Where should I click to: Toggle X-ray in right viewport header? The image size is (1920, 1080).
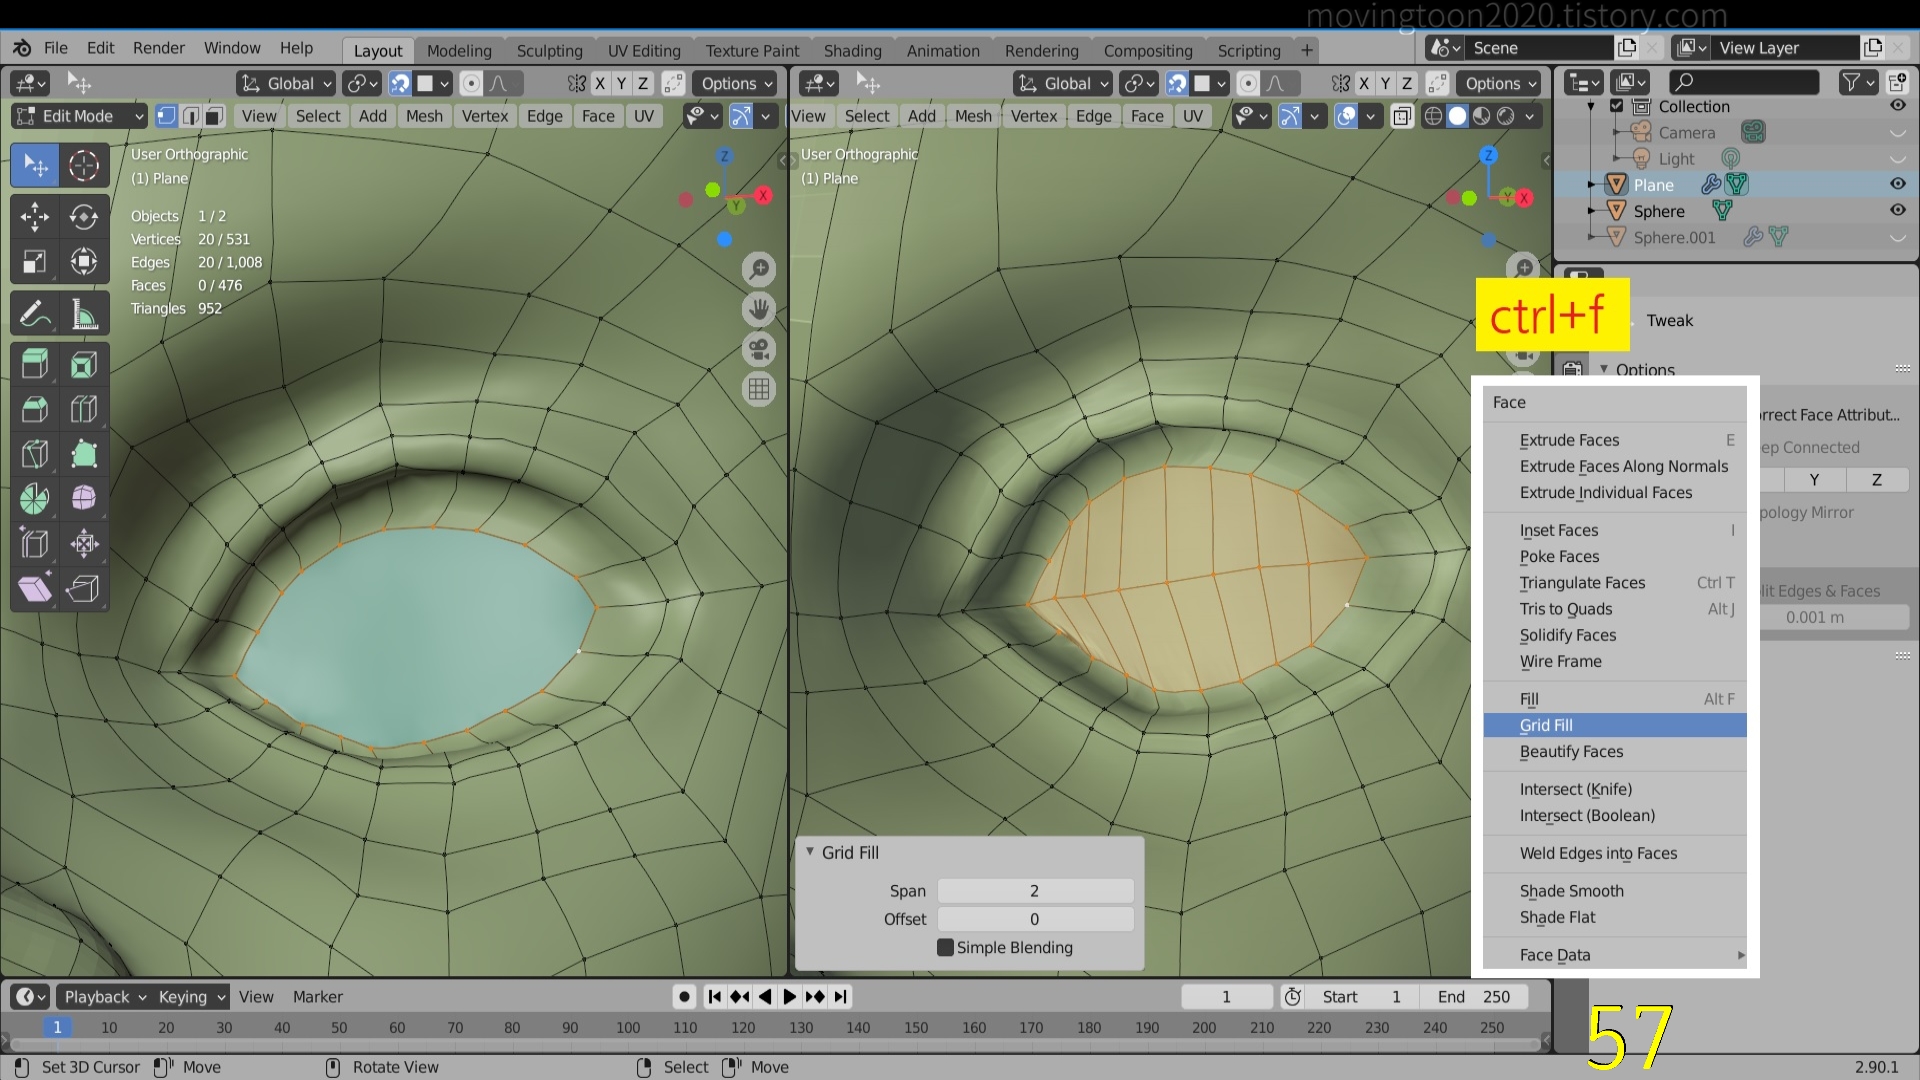click(x=1402, y=116)
